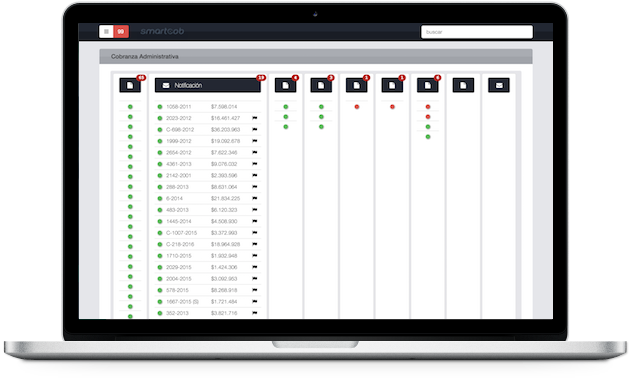Select case 1058-2011 in the list
This screenshot has width=632, height=378.
click(208, 107)
